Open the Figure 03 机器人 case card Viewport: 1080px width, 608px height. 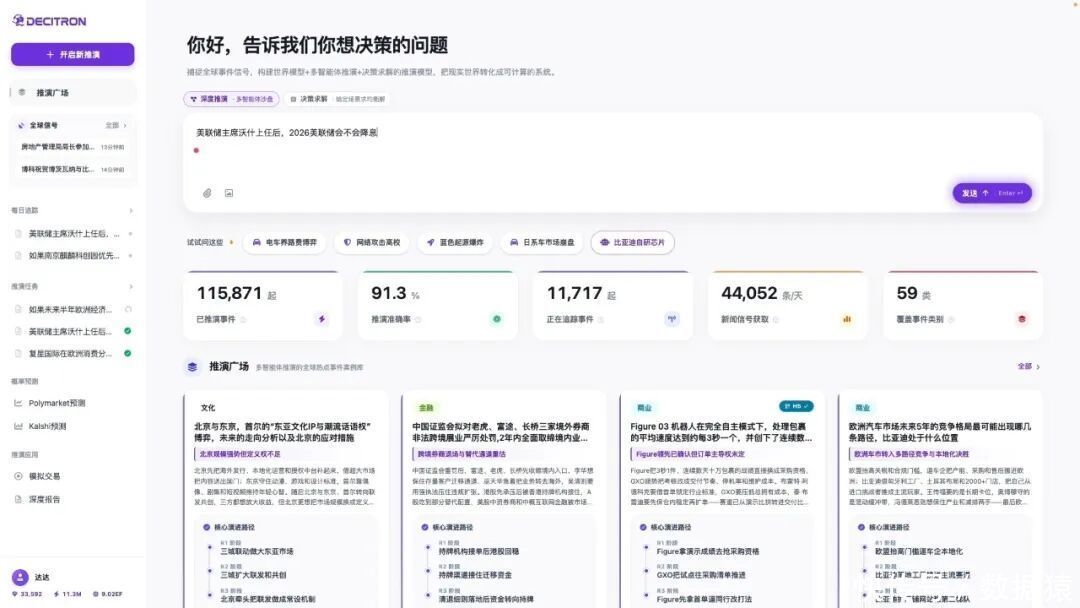[722, 500]
